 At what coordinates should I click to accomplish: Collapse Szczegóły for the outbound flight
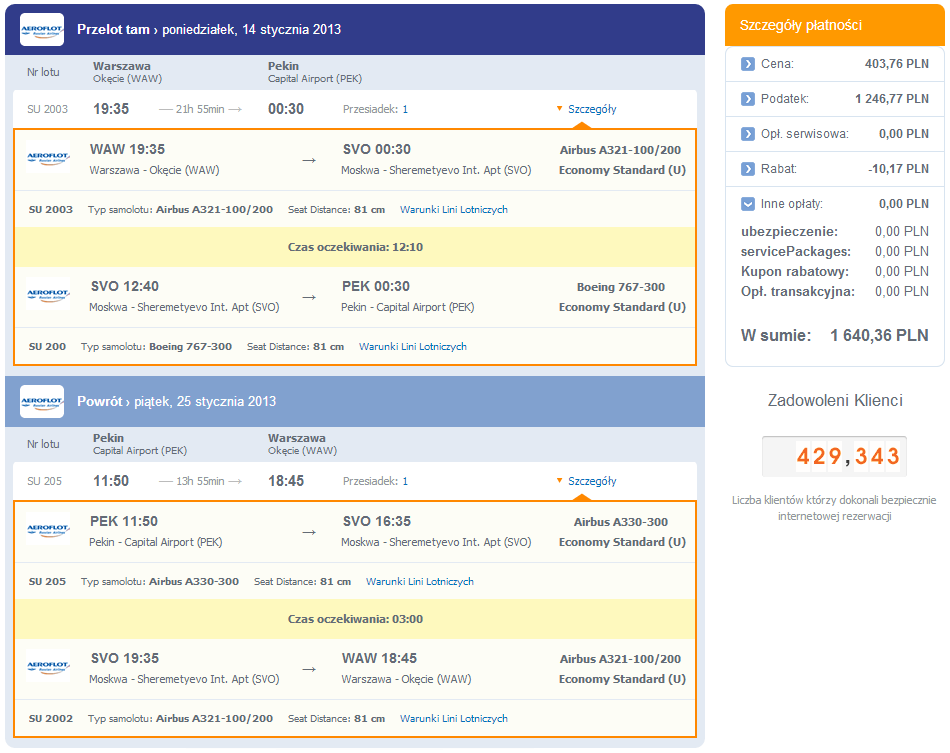click(591, 109)
